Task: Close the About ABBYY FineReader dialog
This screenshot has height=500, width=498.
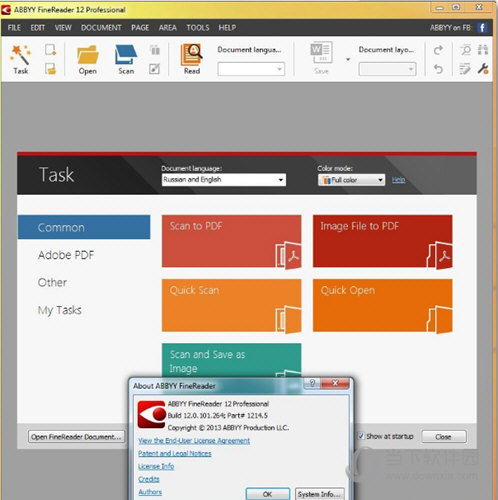Action: (335, 383)
